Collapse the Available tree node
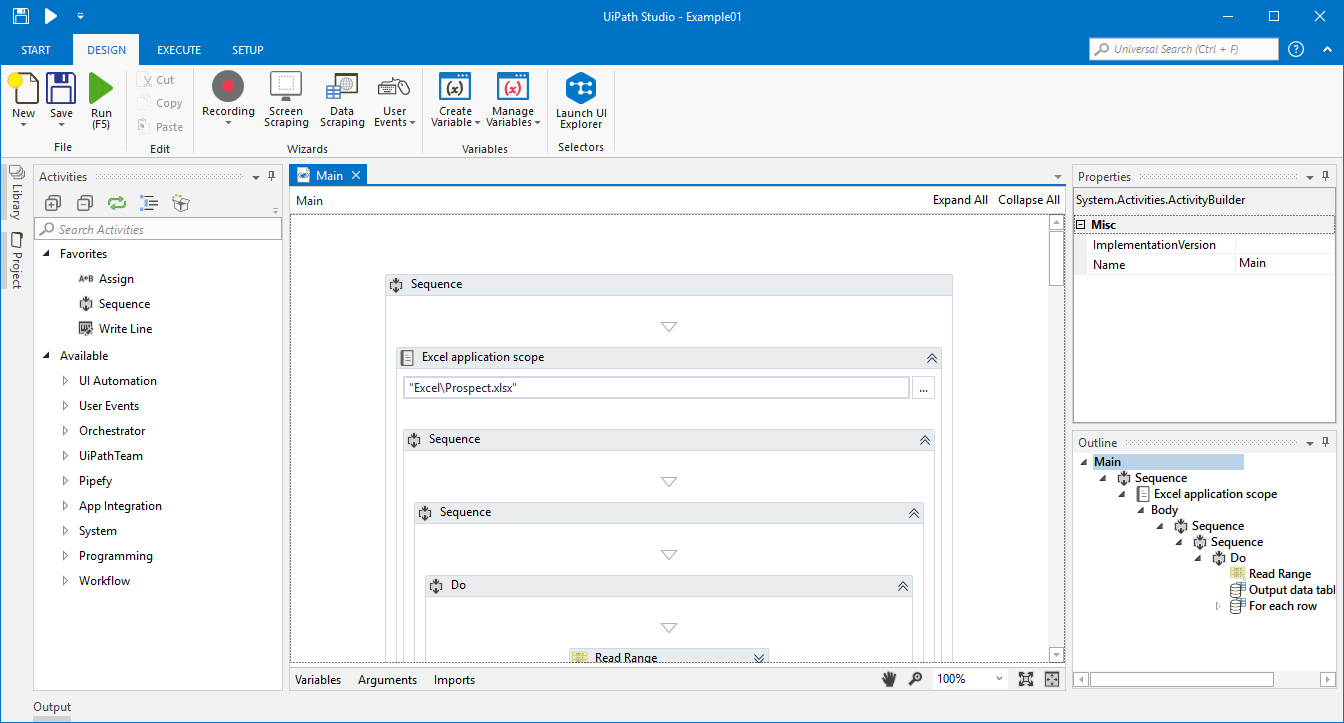This screenshot has height=723, width=1344. coord(47,356)
